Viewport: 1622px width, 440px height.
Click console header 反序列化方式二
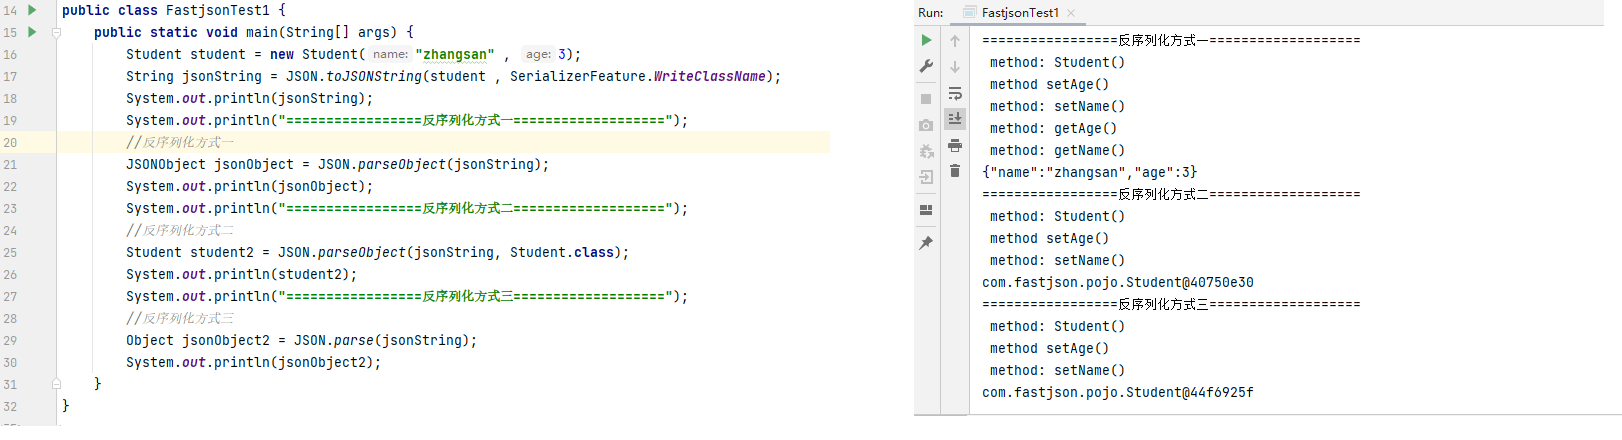click(1171, 195)
